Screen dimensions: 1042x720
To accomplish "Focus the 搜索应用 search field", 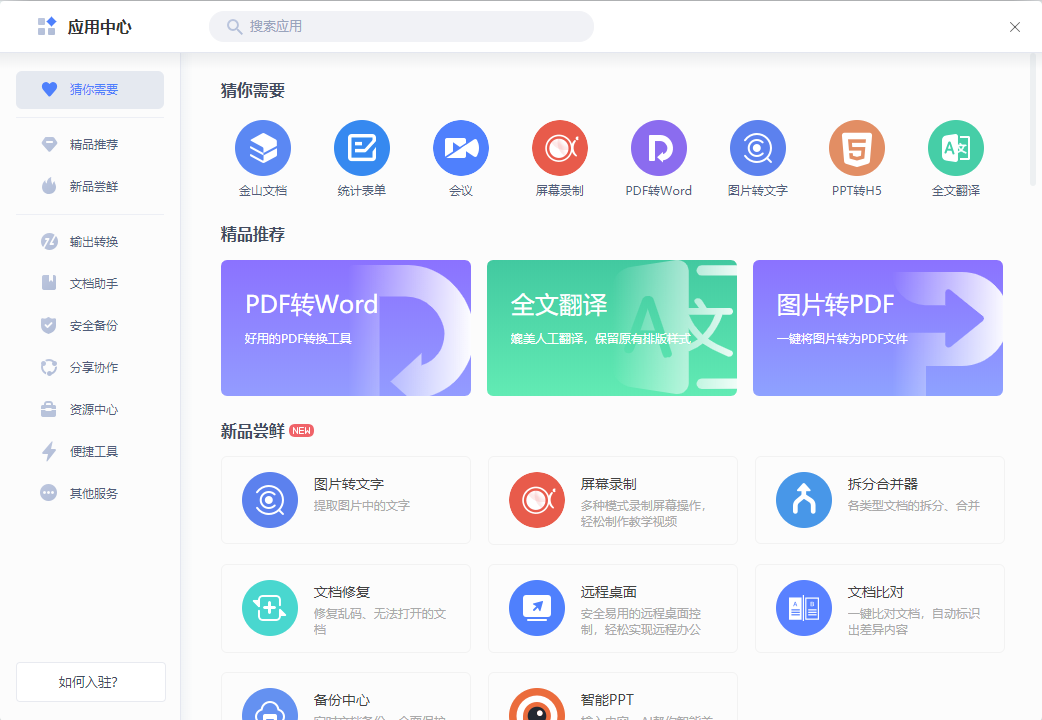I will tap(401, 27).
